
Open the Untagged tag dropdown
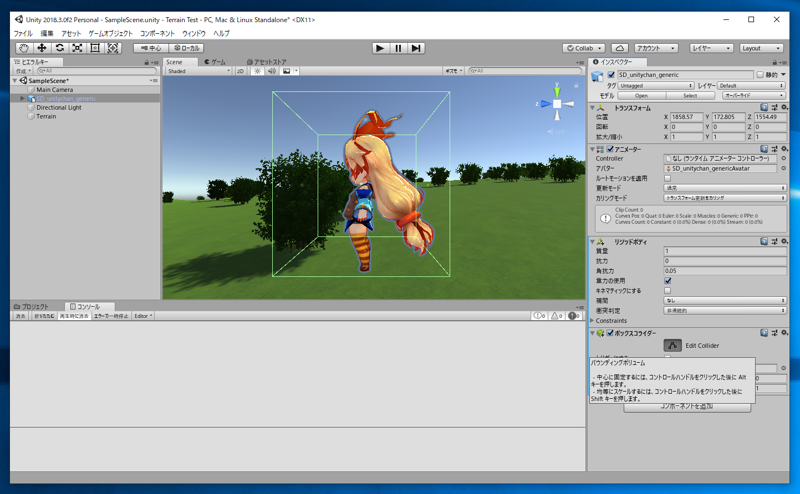coord(656,86)
